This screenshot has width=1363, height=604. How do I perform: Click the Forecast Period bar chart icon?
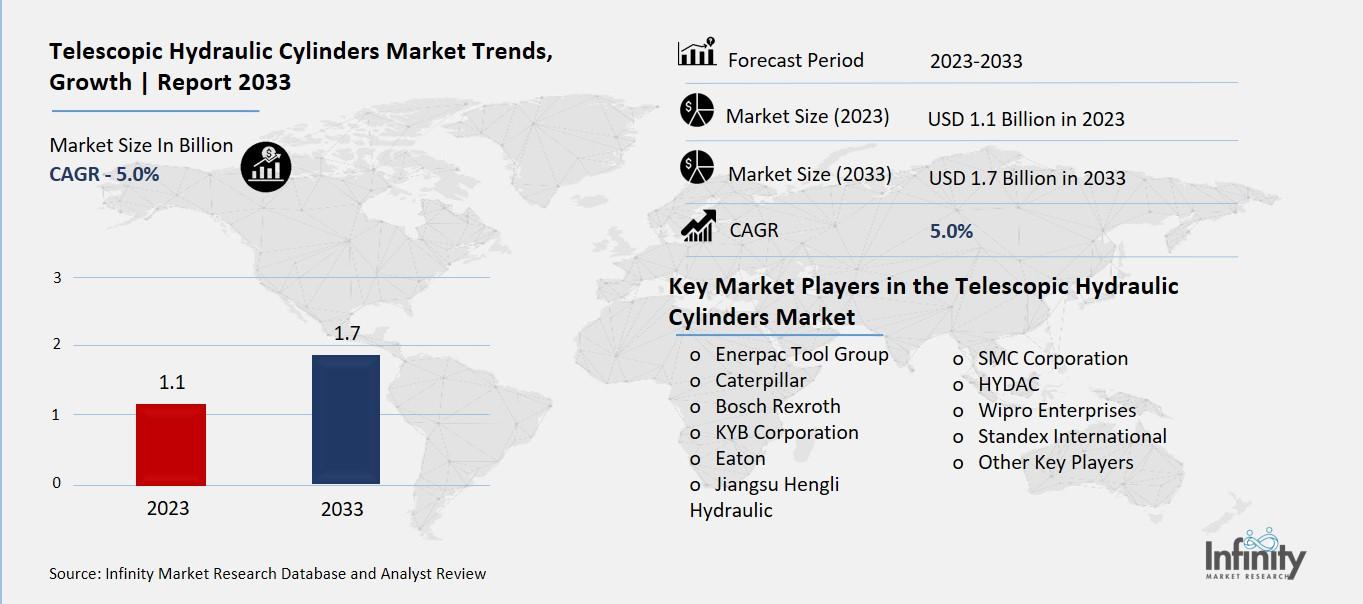[697, 53]
